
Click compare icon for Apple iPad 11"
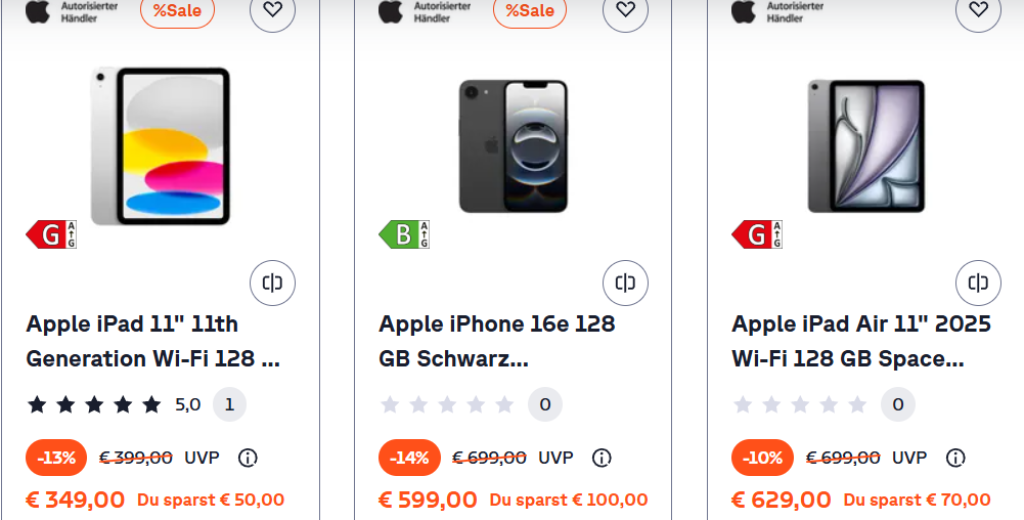(x=272, y=283)
